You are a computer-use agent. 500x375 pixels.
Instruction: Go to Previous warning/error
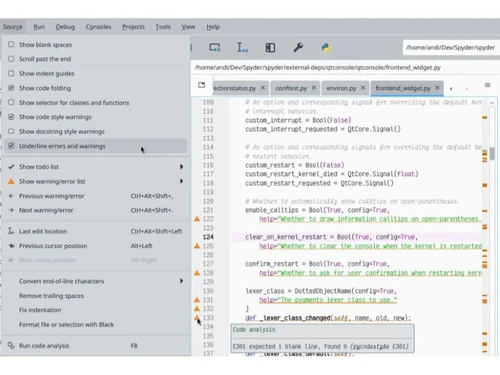point(96,196)
